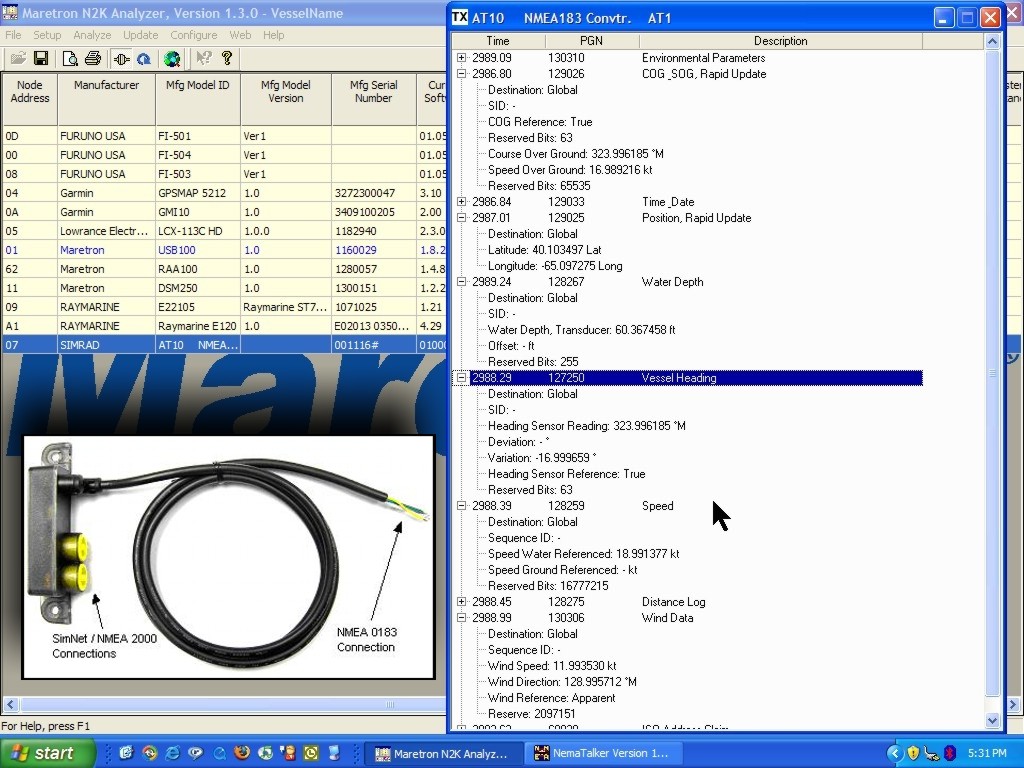
Task: Click the TX icon in AT10 window title
Action: click(x=460, y=18)
